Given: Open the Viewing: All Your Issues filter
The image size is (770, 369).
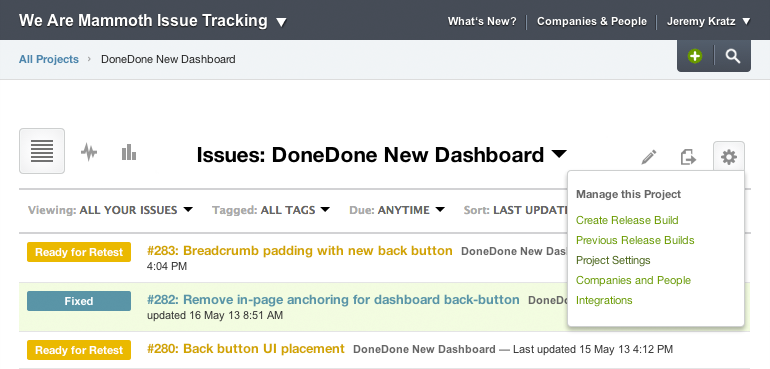Looking at the screenshot, I should click(110, 210).
